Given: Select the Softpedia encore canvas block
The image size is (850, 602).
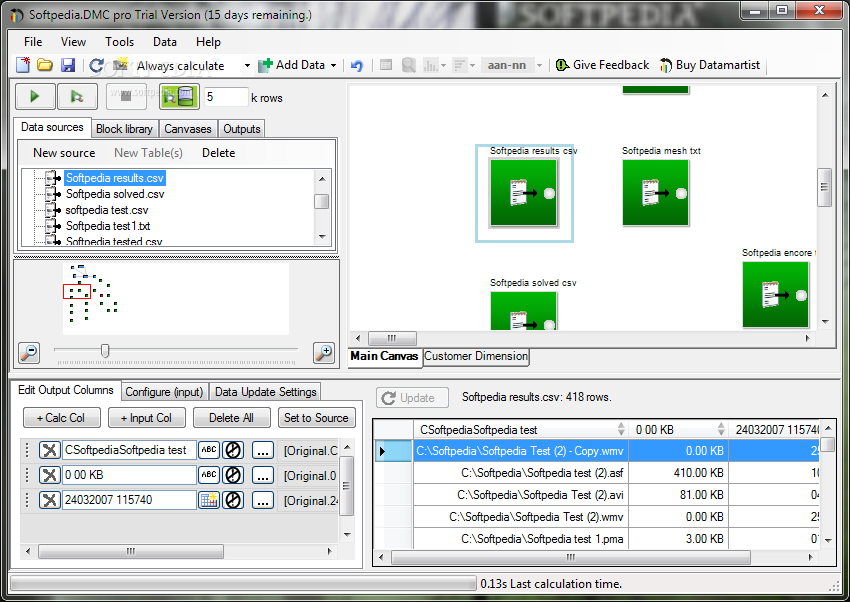Looking at the screenshot, I should 776,295.
